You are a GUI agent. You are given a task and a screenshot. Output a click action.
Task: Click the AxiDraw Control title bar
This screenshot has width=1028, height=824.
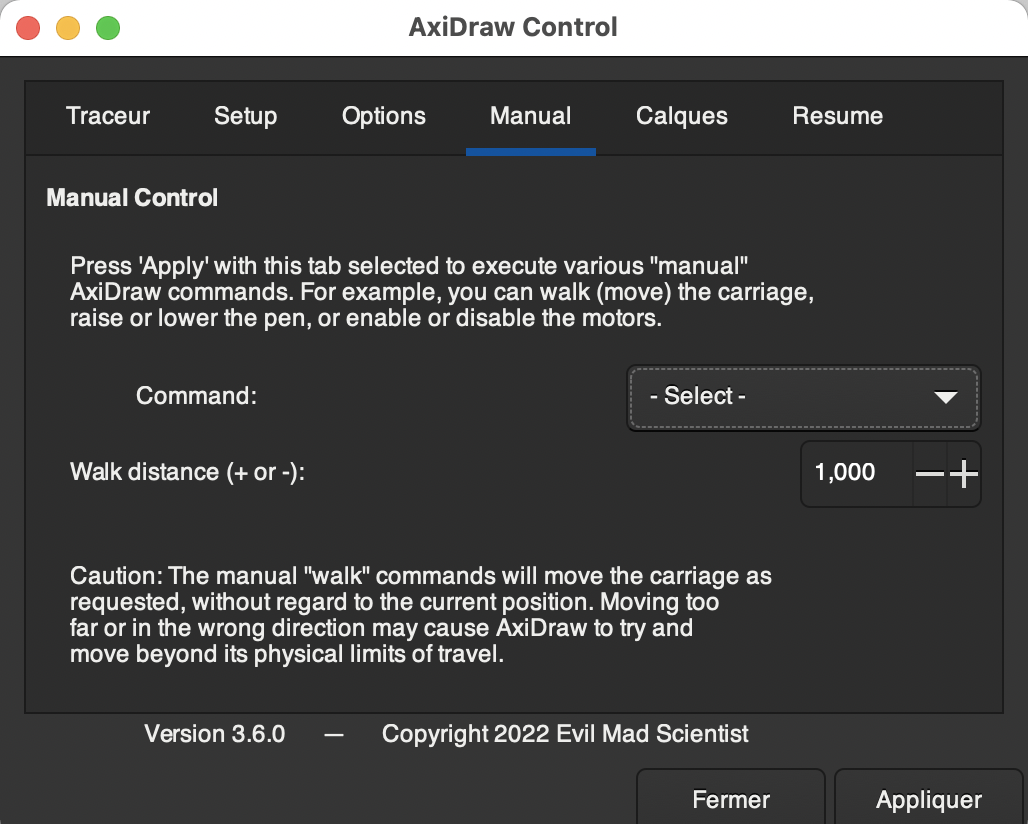coord(513,27)
